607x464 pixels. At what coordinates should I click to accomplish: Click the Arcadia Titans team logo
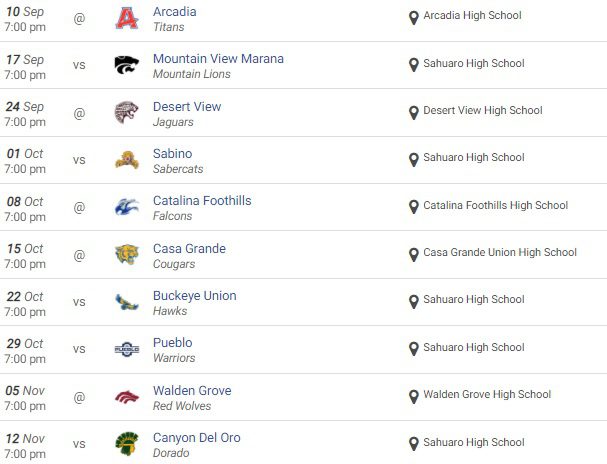point(126,18)
